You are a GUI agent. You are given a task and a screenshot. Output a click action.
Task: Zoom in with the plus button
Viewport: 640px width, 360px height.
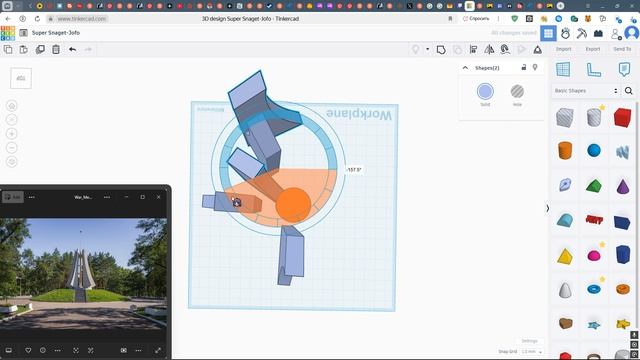(x=12, y=133)
